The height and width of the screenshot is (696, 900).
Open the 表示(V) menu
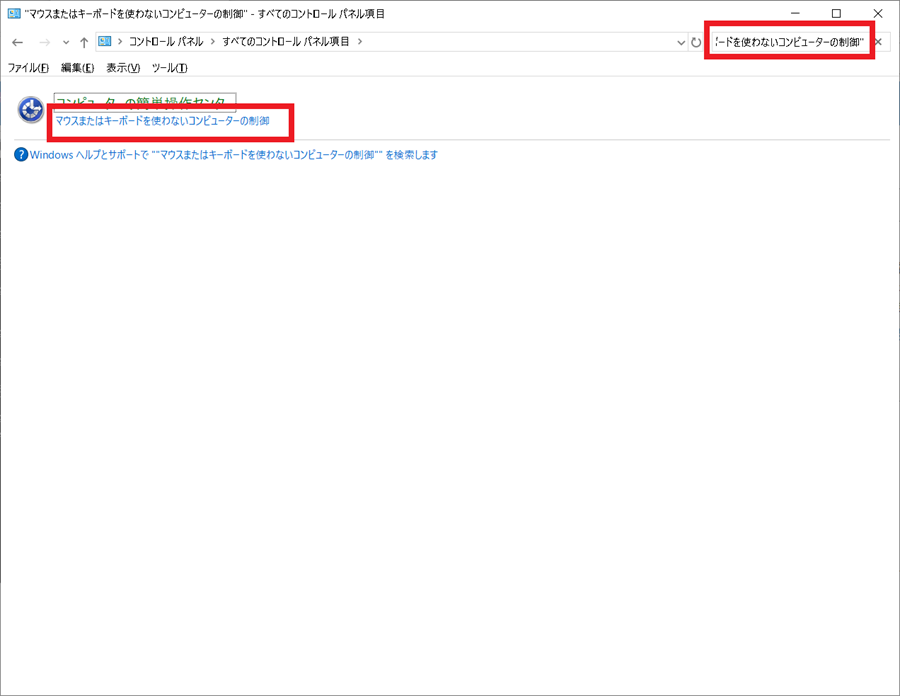coord(123,68)
